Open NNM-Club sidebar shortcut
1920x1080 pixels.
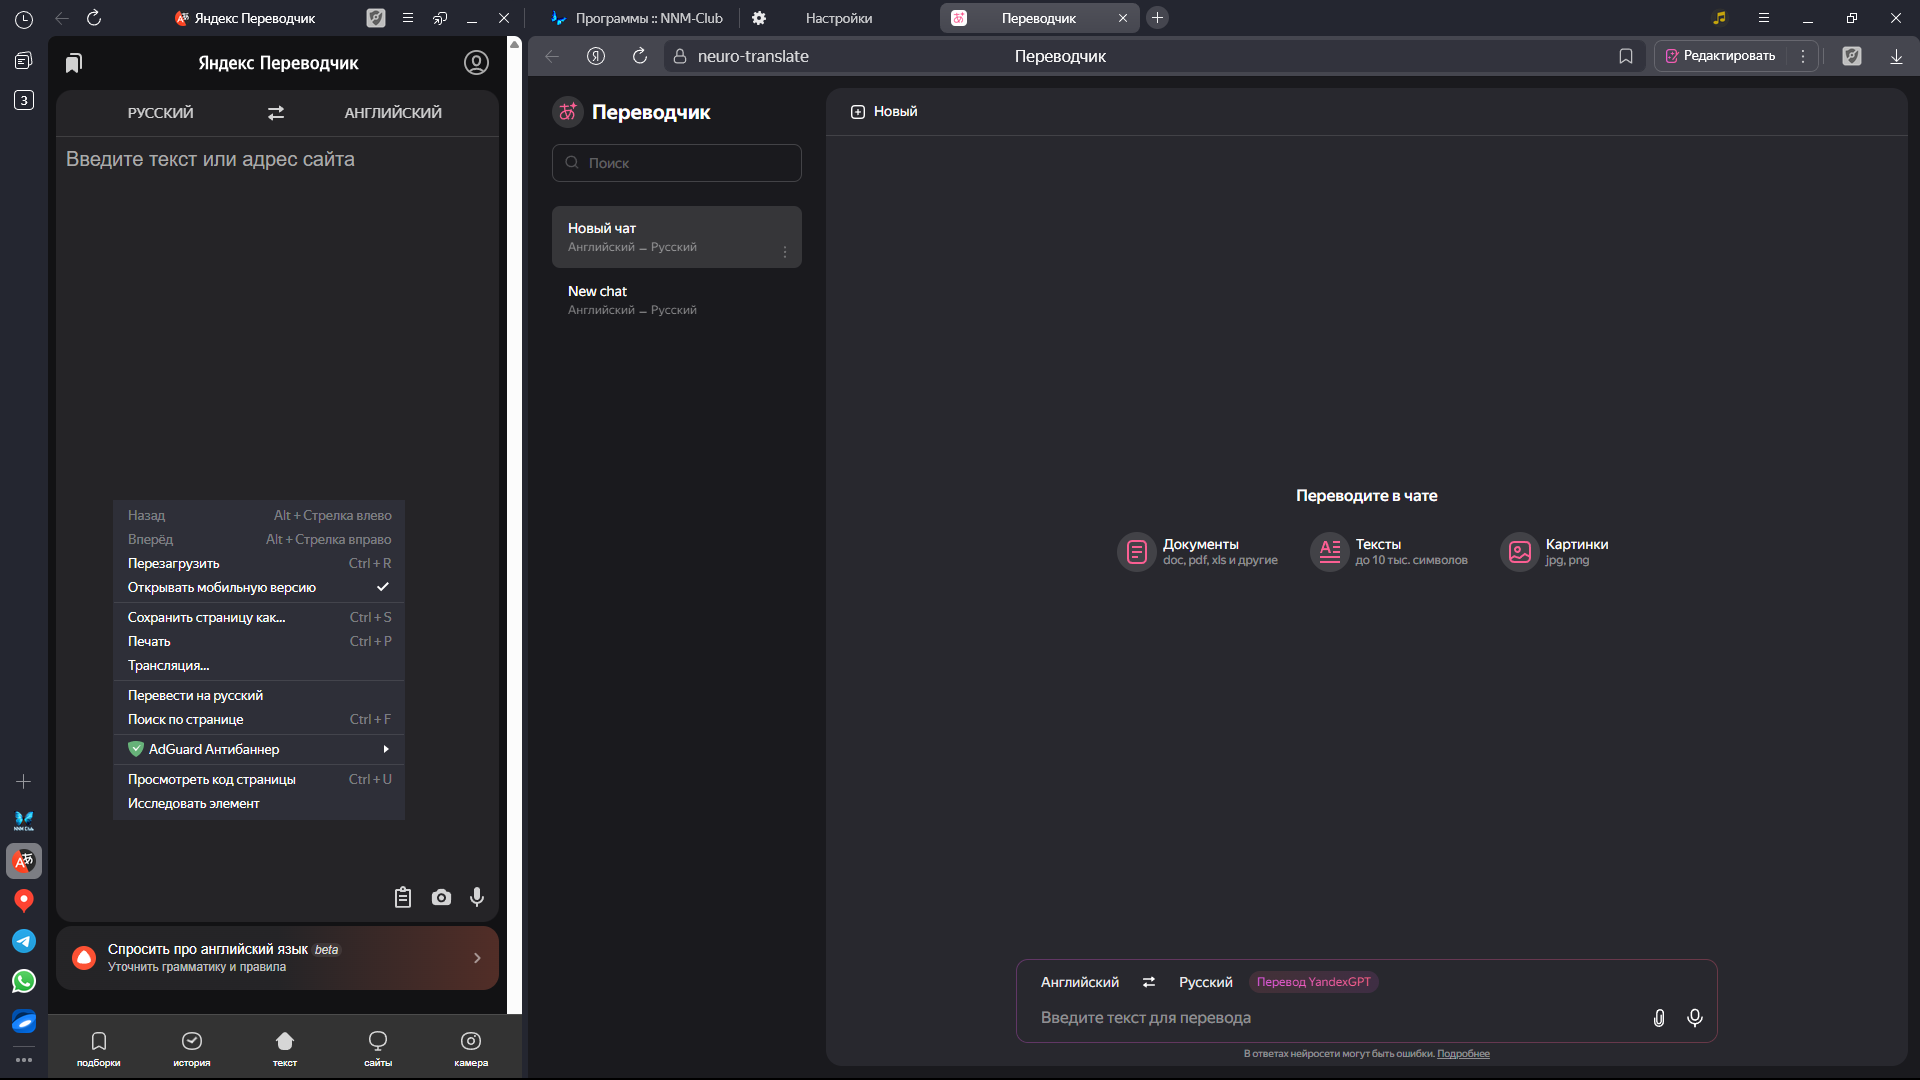pos(24,821)
